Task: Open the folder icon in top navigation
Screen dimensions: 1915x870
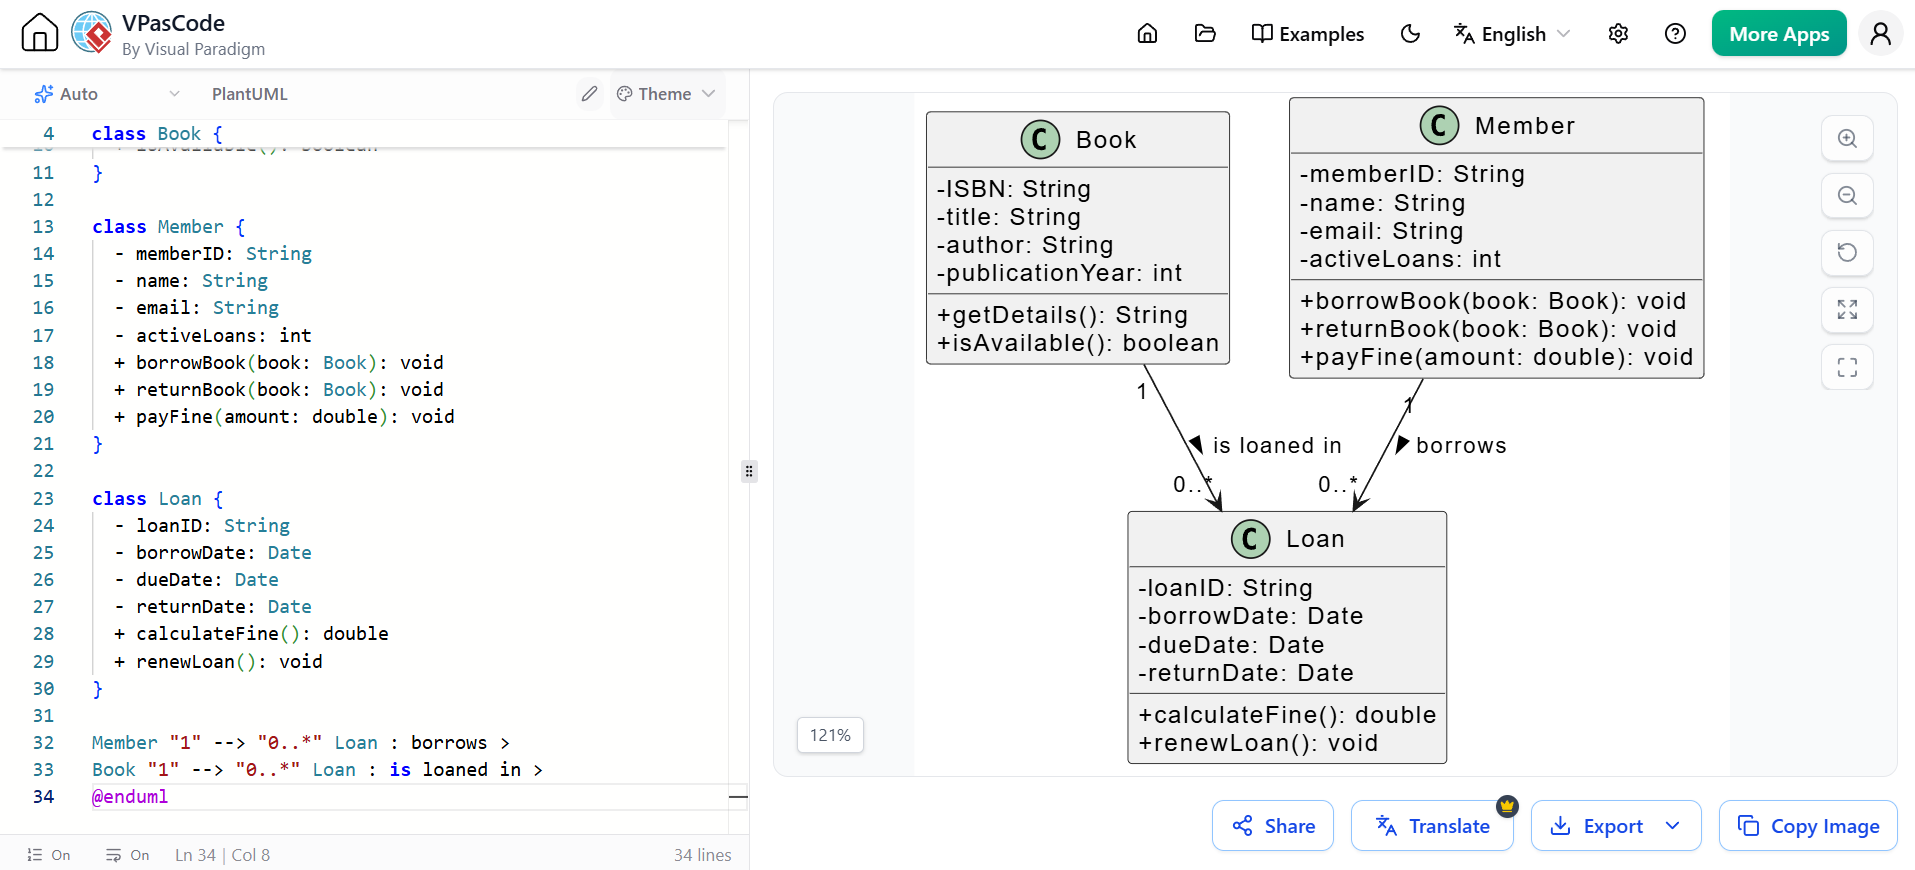Action: [x=1205, y=34]
